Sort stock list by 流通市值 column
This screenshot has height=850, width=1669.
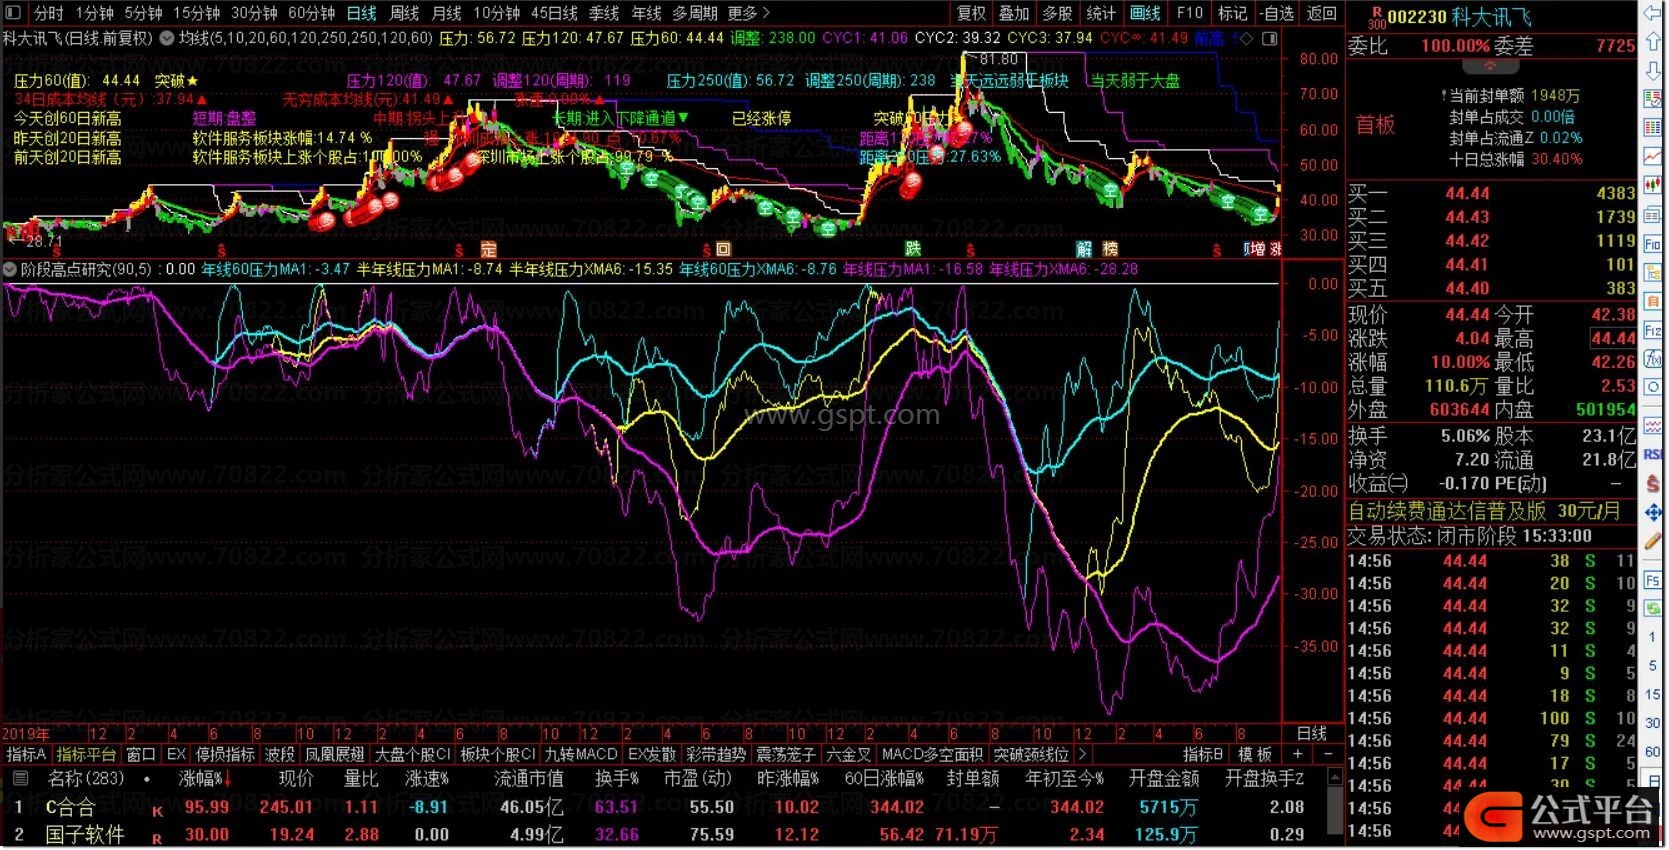pyautogui.click(x=529, y=778)
